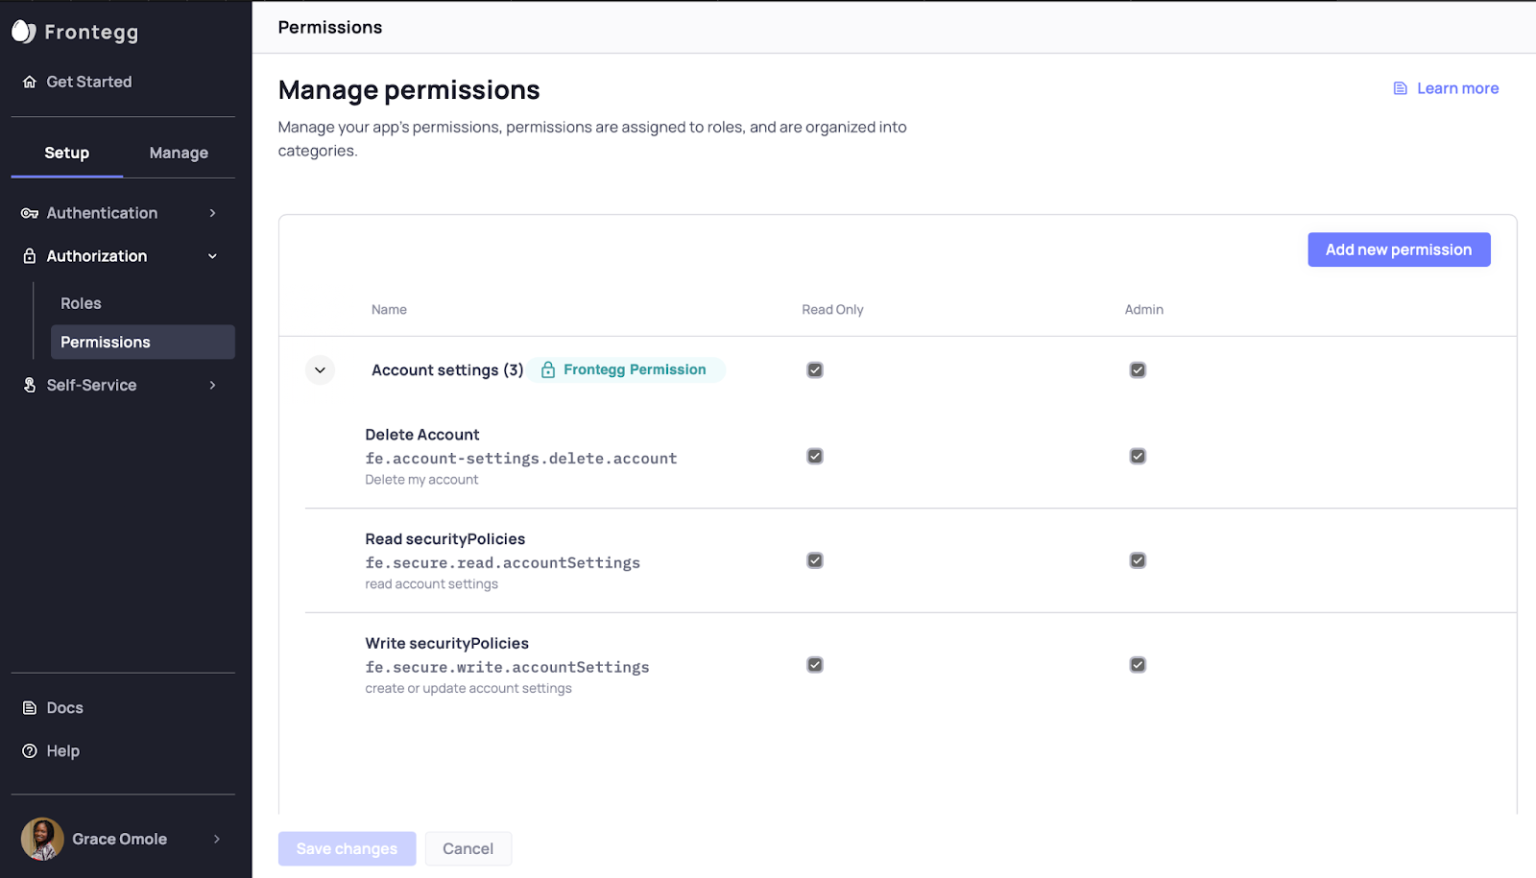Click the Authentication key icon
The image size is (1536, 878).
(x=30, y=213)
